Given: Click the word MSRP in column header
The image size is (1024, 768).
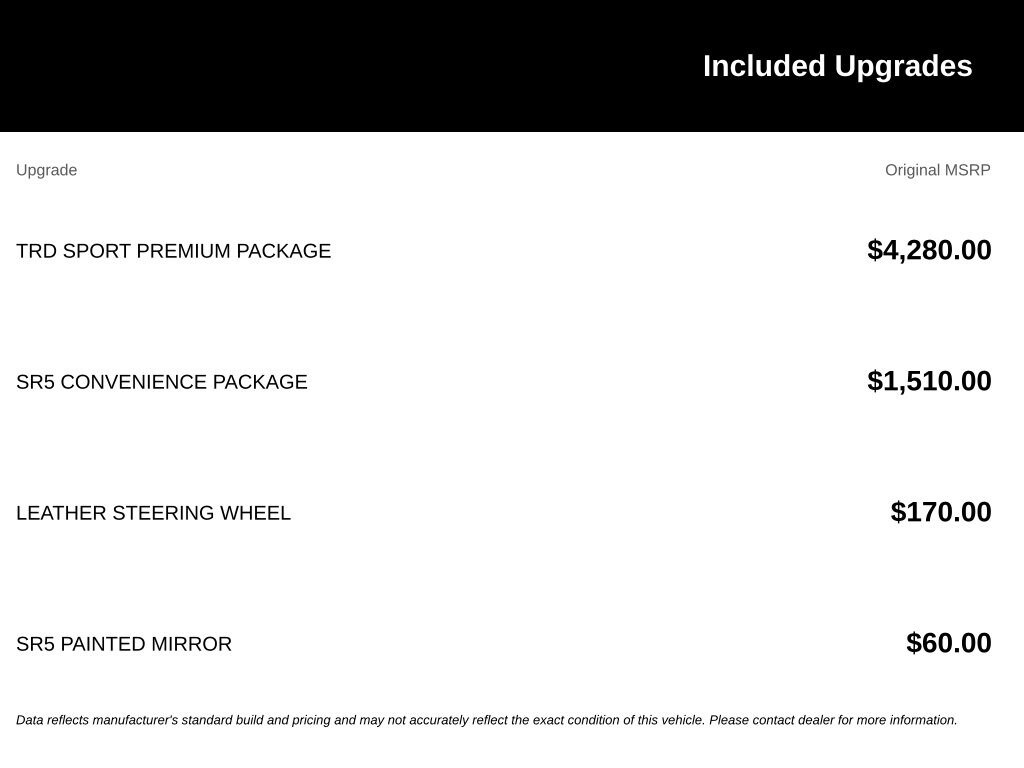Looking at the screenshot, I should click(x=967, y=170).
